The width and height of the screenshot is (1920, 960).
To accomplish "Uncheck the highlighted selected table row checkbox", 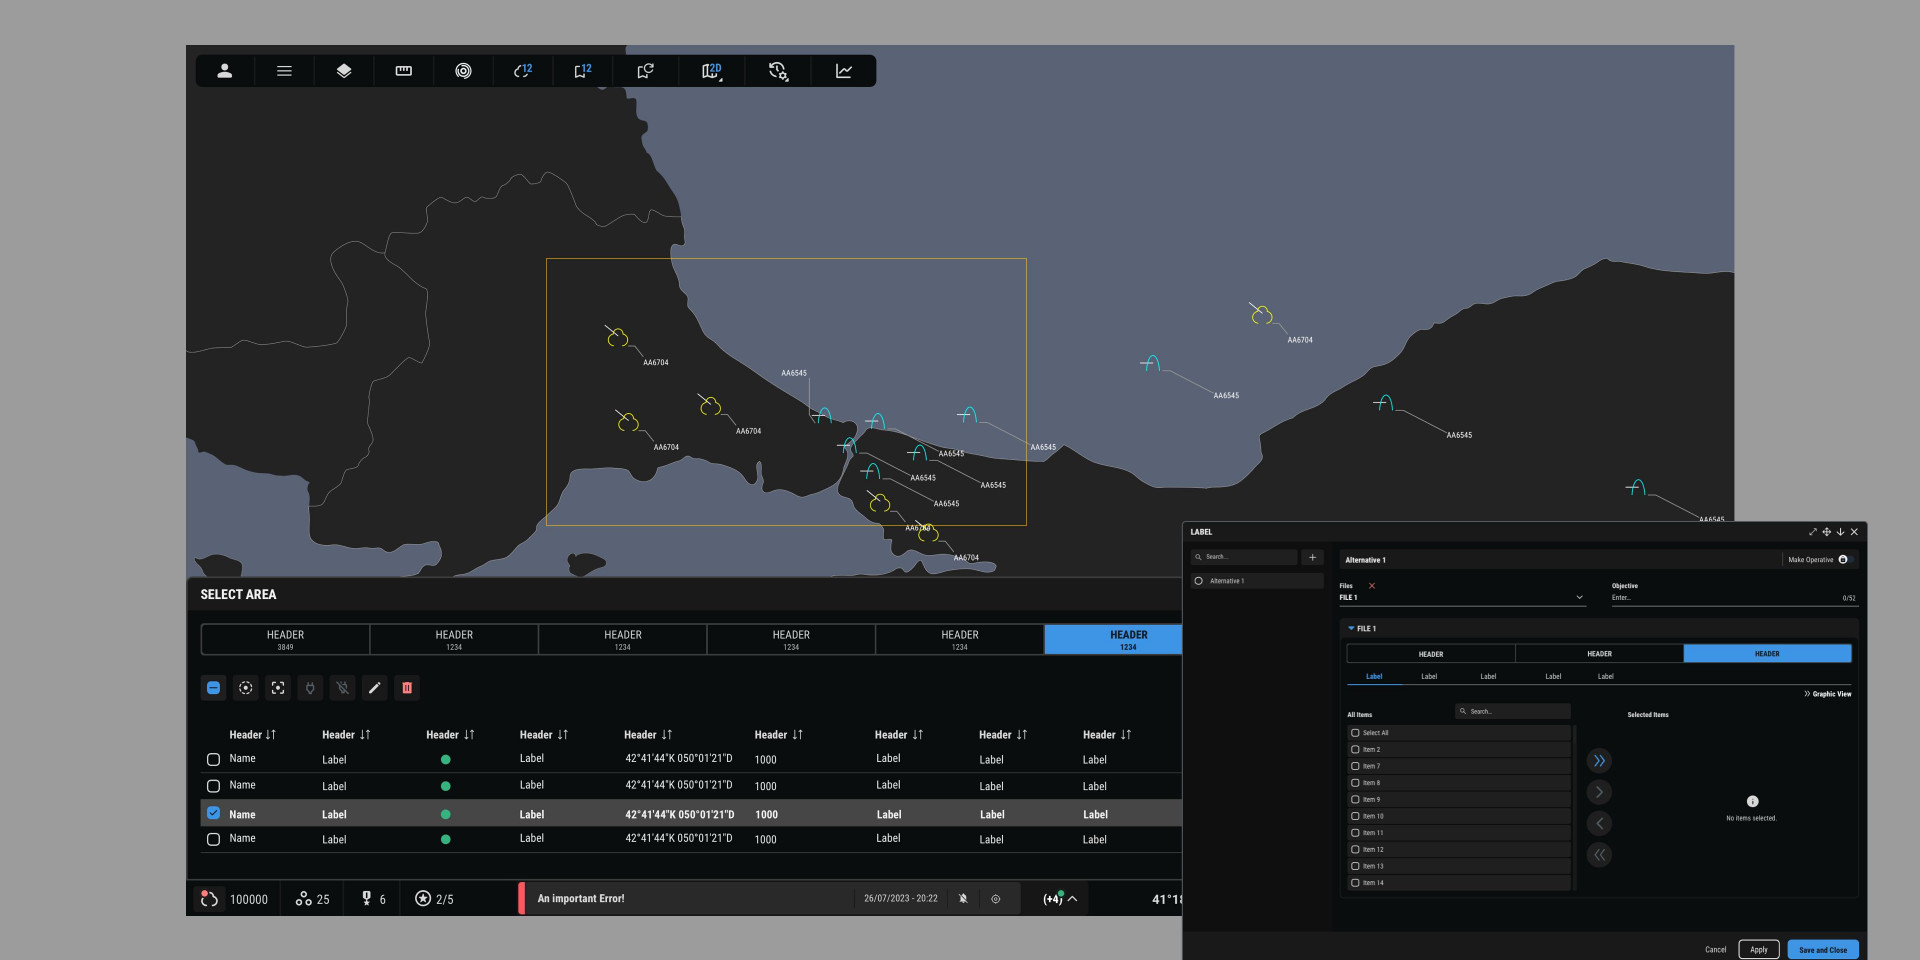I will click(x=213, y=813).
